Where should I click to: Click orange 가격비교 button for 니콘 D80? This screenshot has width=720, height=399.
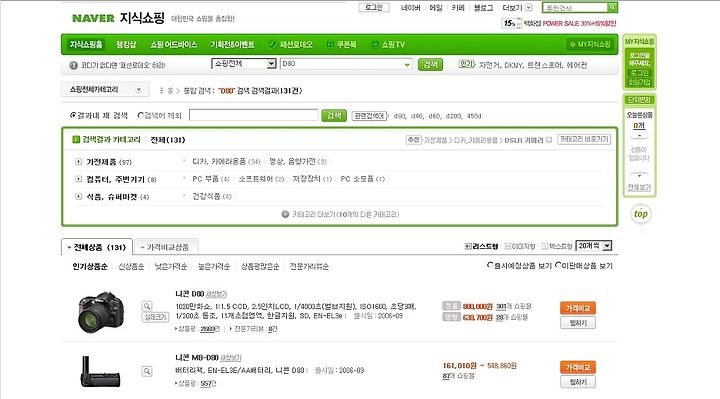tap(578, 308)
